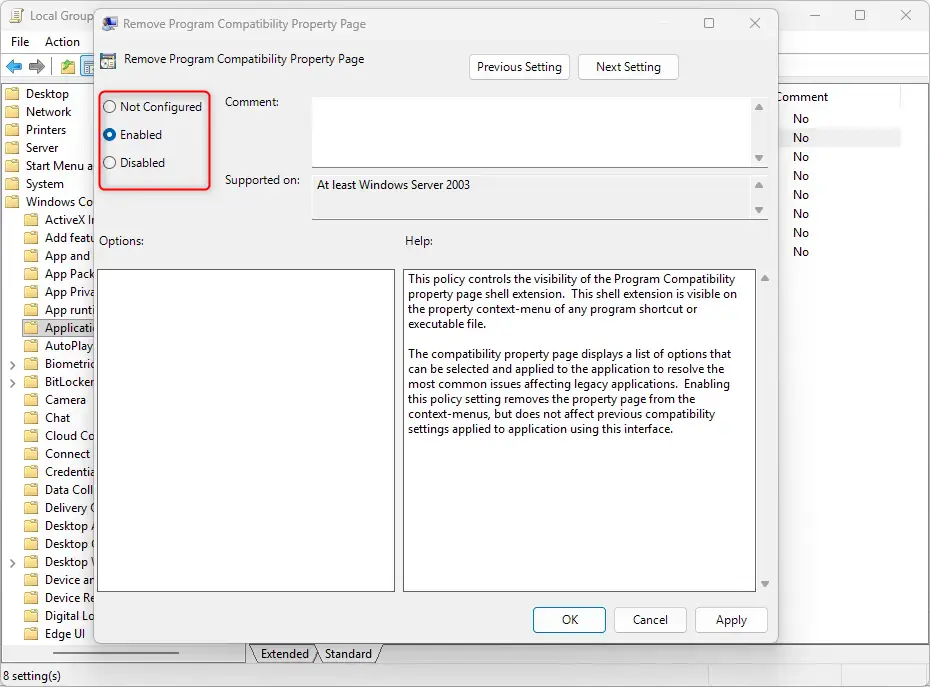930x687 pixels.
Task: Expand the Desktop Window tree node below Device
Action: tap(12, 562)
